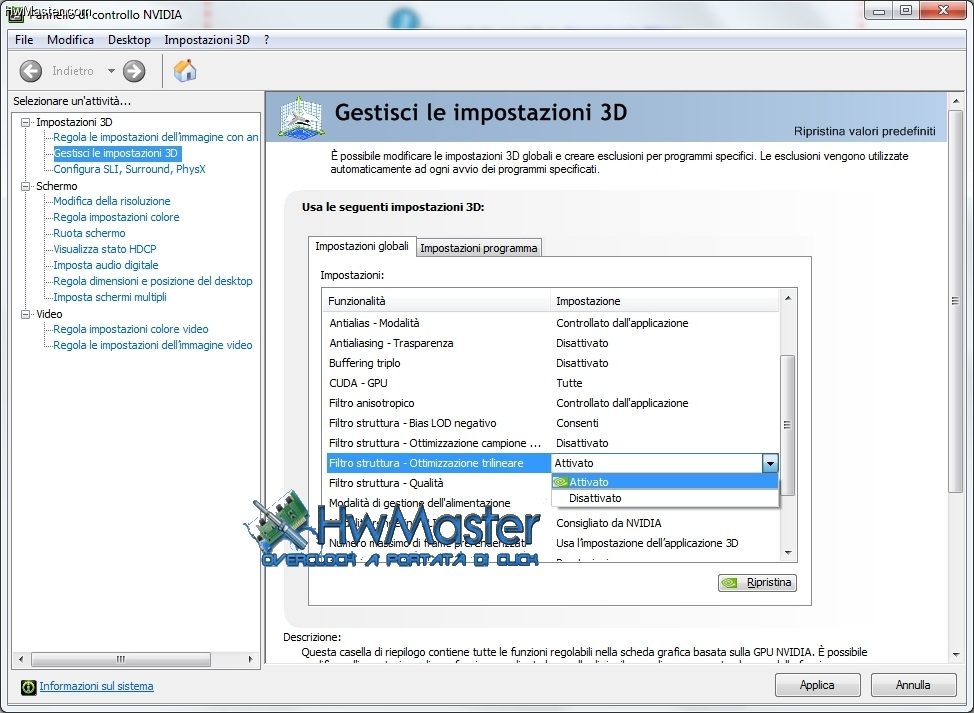Click the Impostazione column header
This screenshot has height=713, width=974.
coord(664,301)
